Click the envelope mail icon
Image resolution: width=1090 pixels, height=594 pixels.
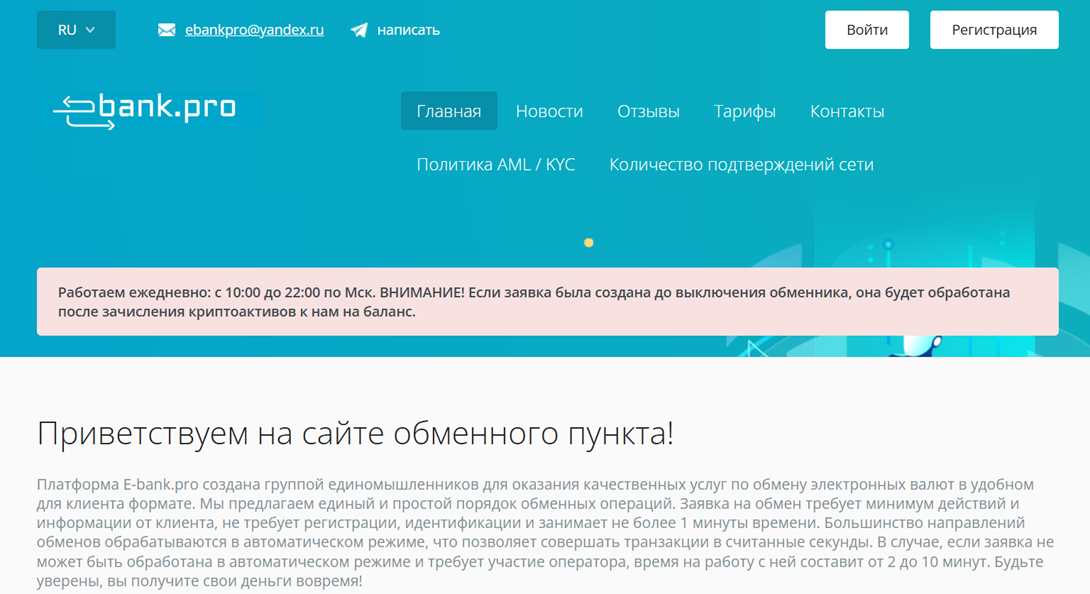[x=167, y=30]
